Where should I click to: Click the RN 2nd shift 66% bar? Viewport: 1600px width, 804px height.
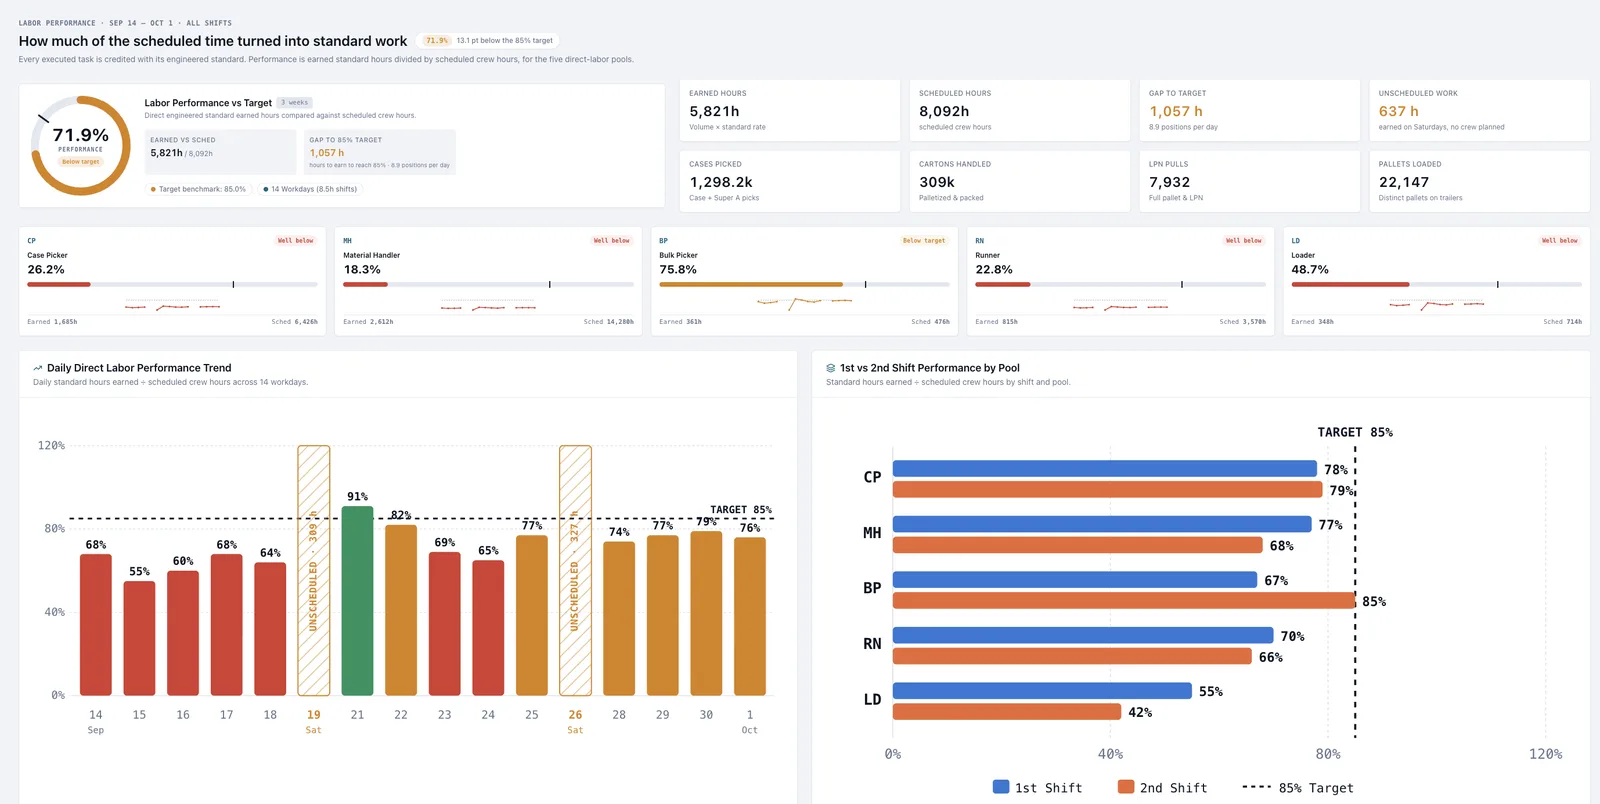(1072, 657)
